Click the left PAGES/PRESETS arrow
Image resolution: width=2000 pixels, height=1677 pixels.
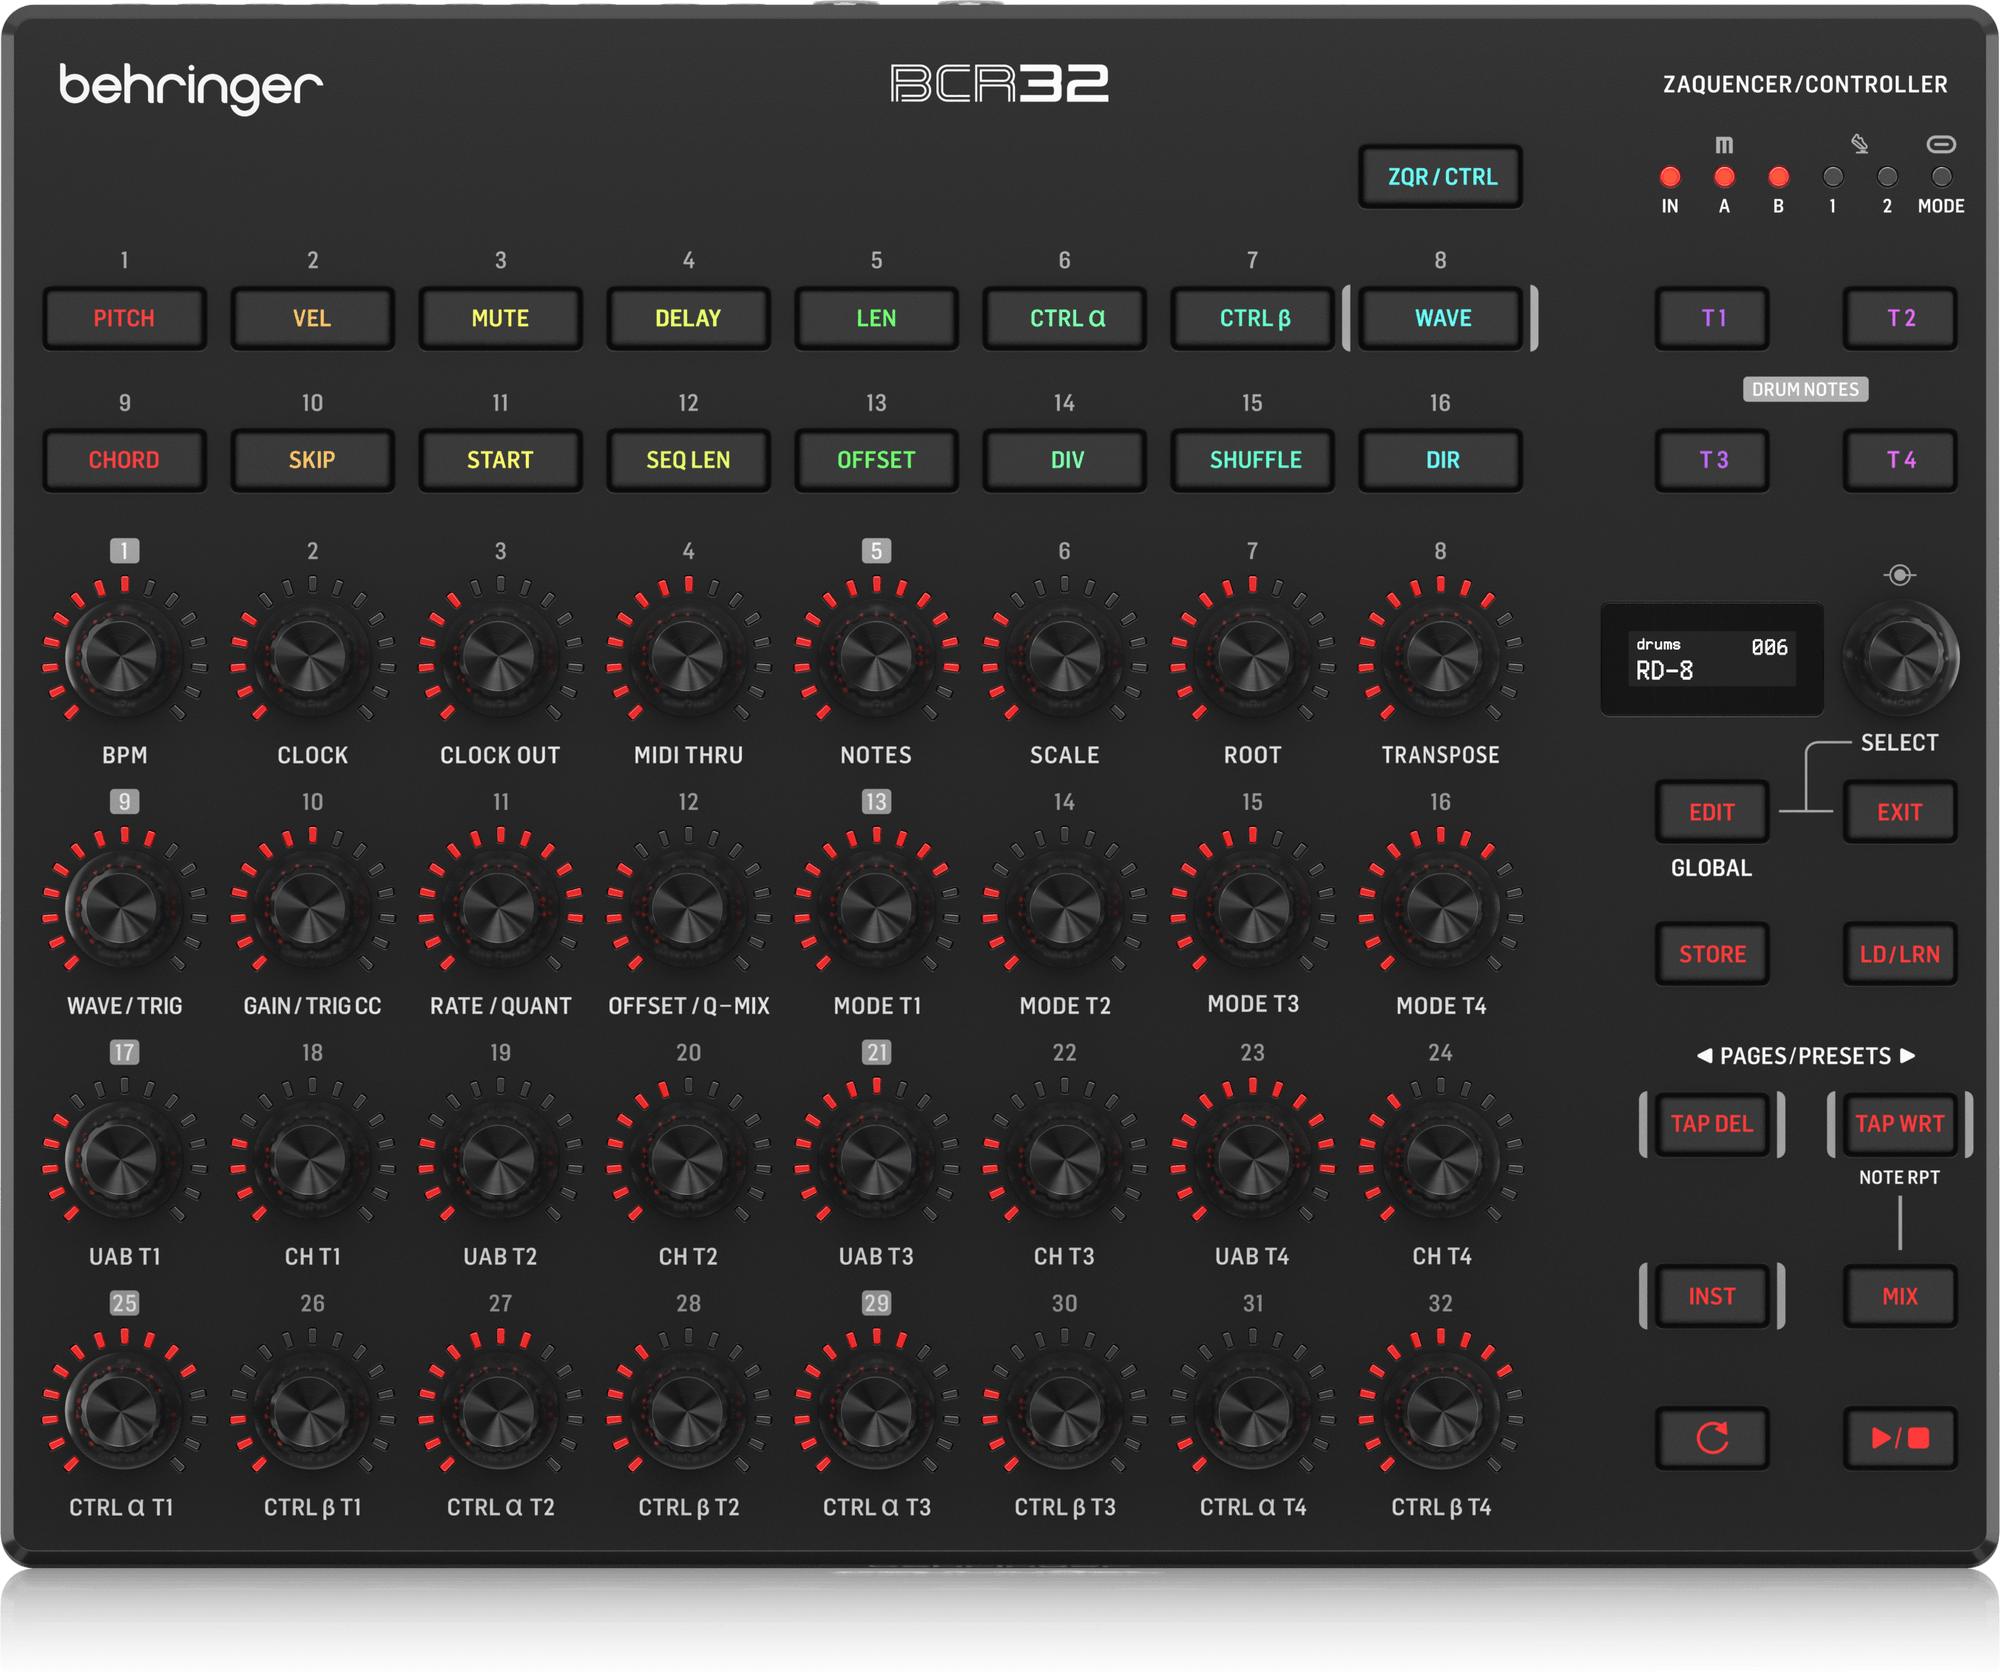[1705, 1056]
